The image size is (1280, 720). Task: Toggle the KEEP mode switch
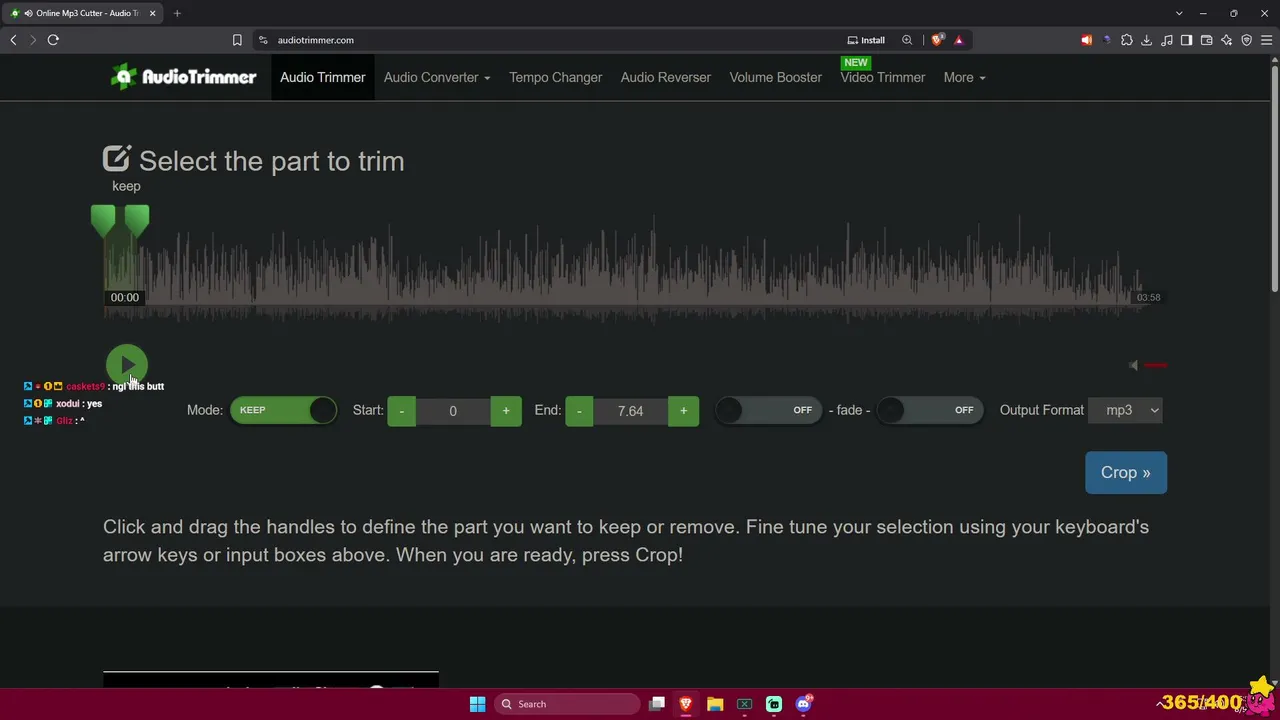(x=283, y=410)
